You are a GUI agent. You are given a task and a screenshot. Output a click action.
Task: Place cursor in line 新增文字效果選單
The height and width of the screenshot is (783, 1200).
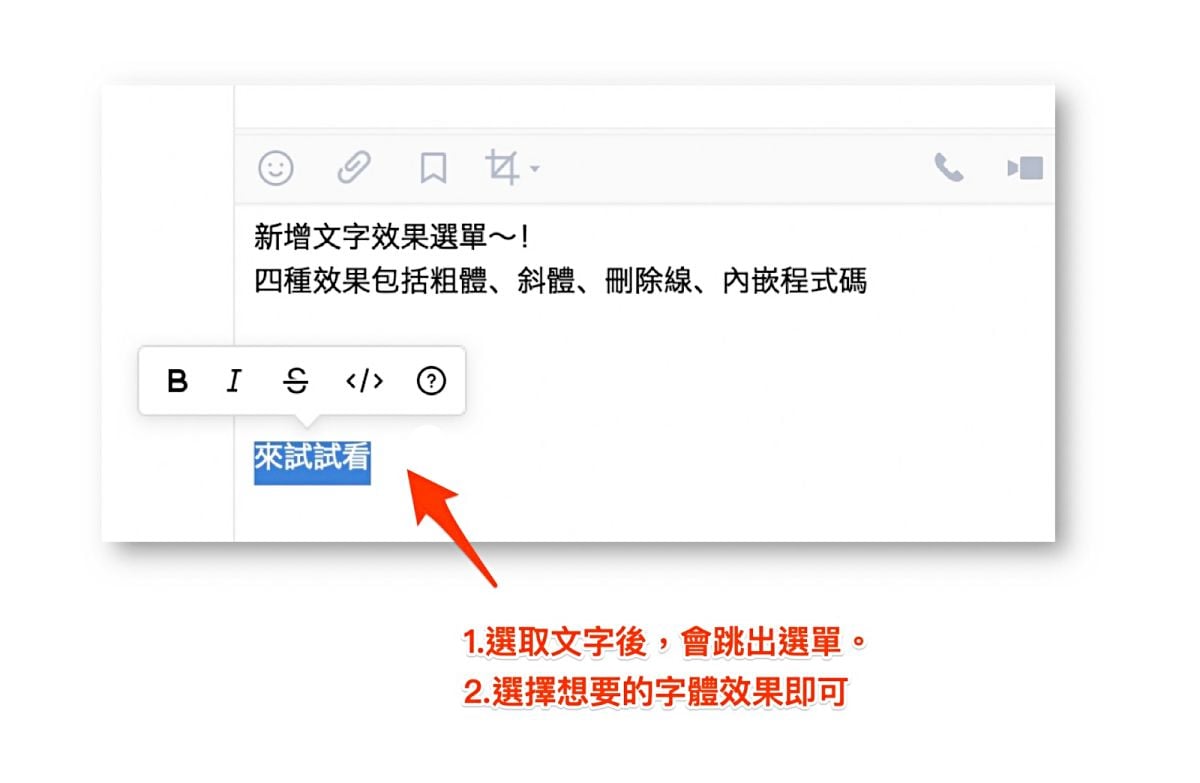(x=391, y=237)
